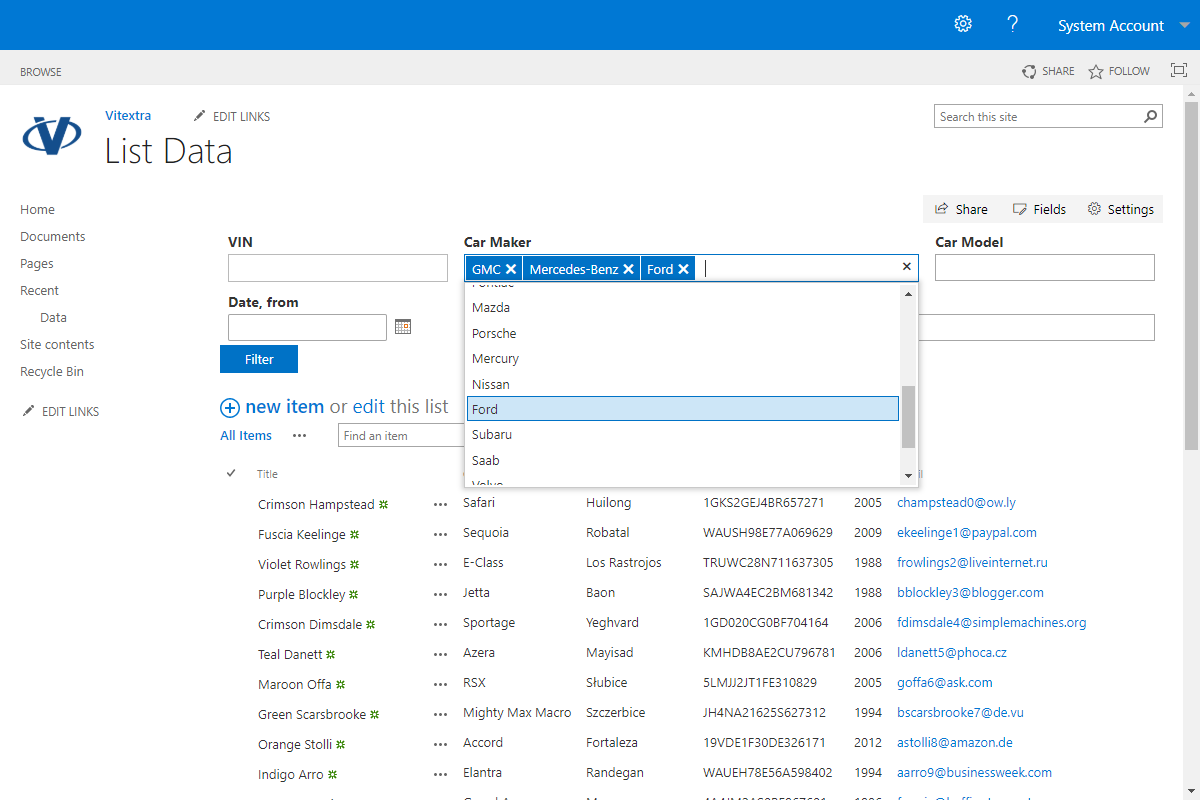Image resolution: width=1200 pixels, height=800 pixels.
Task: Open Site contents
Action: pos(57,345)
